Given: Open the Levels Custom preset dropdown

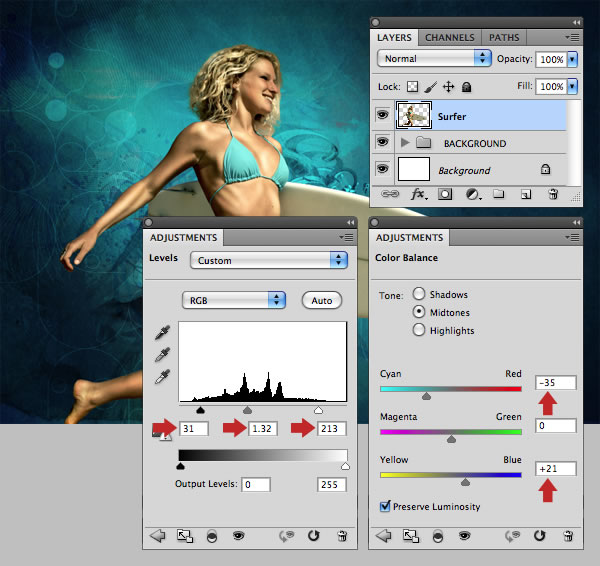Looking at the screenshot, I should (269, 260).
